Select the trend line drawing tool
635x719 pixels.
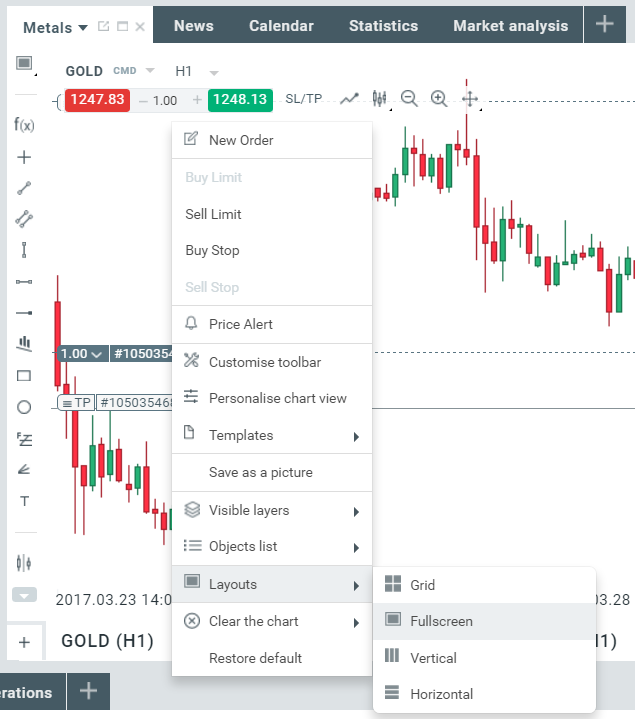click(x=24, y=187)
